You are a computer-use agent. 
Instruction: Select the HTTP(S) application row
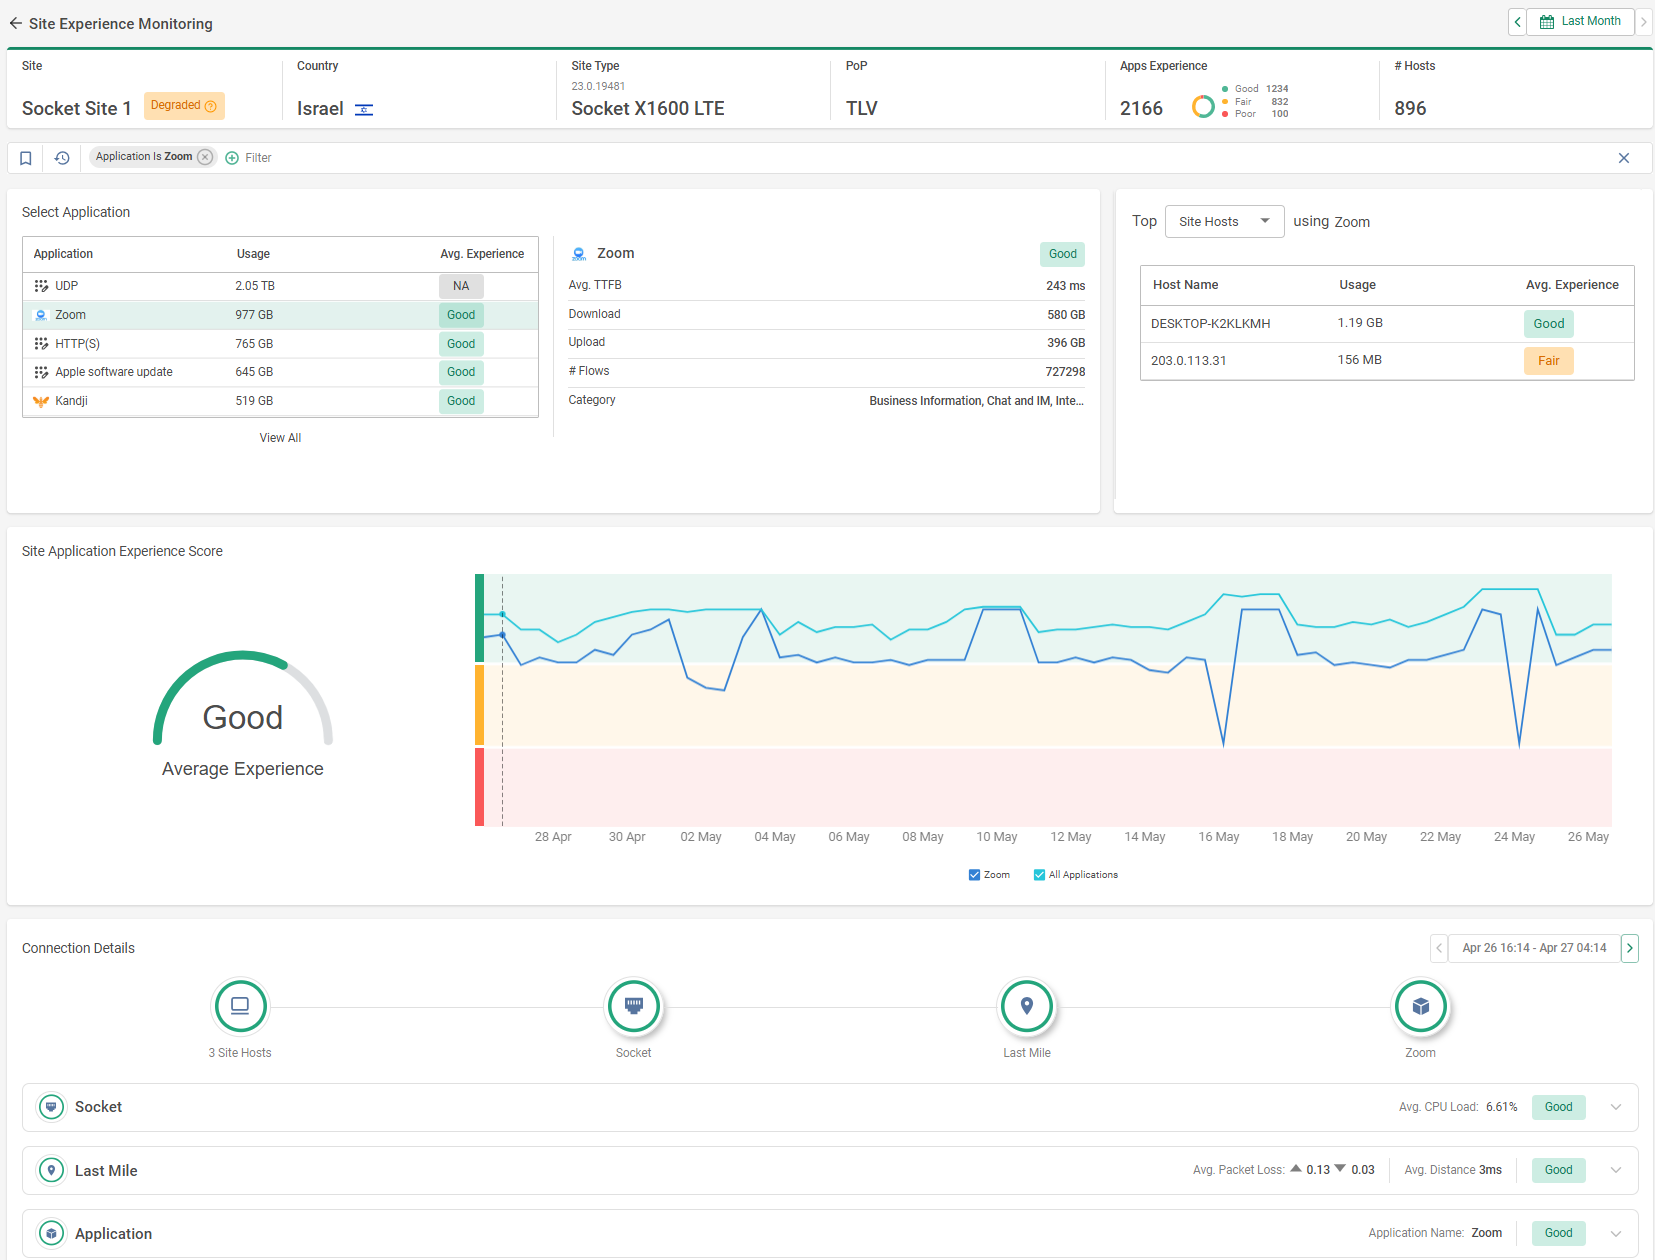[x=280, y=344]
